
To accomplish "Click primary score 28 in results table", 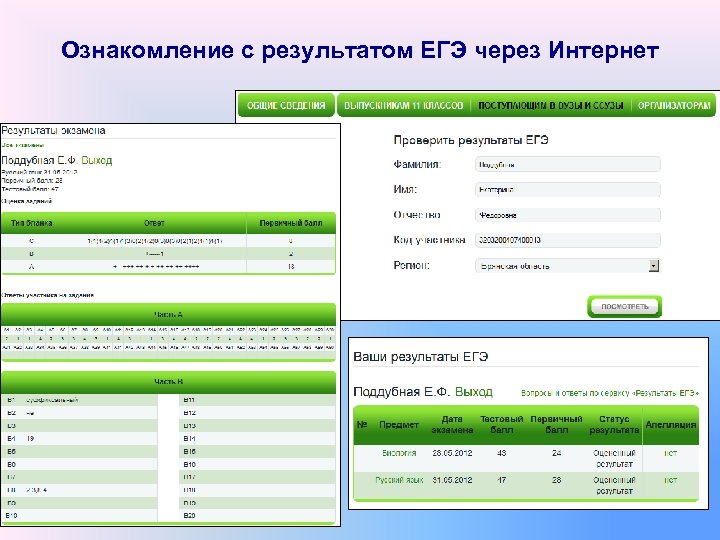I will (557, 480).
